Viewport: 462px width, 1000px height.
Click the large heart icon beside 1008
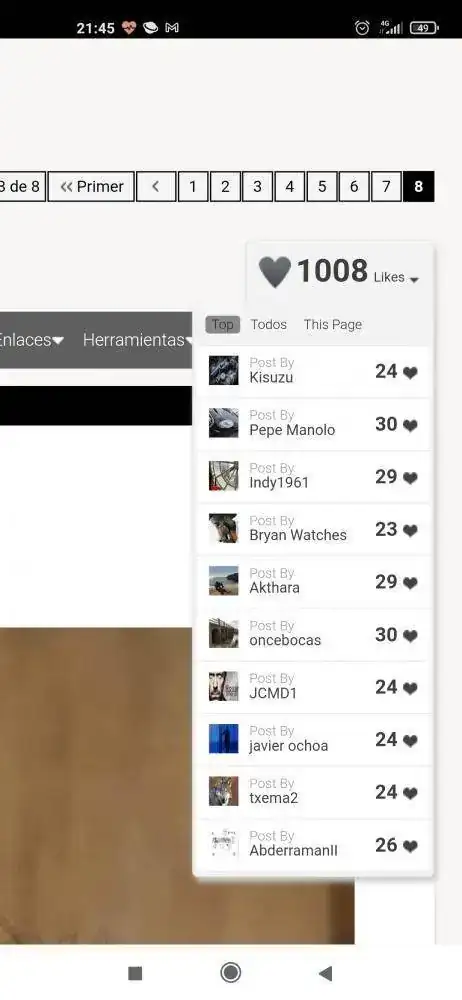tap(275, 272)
